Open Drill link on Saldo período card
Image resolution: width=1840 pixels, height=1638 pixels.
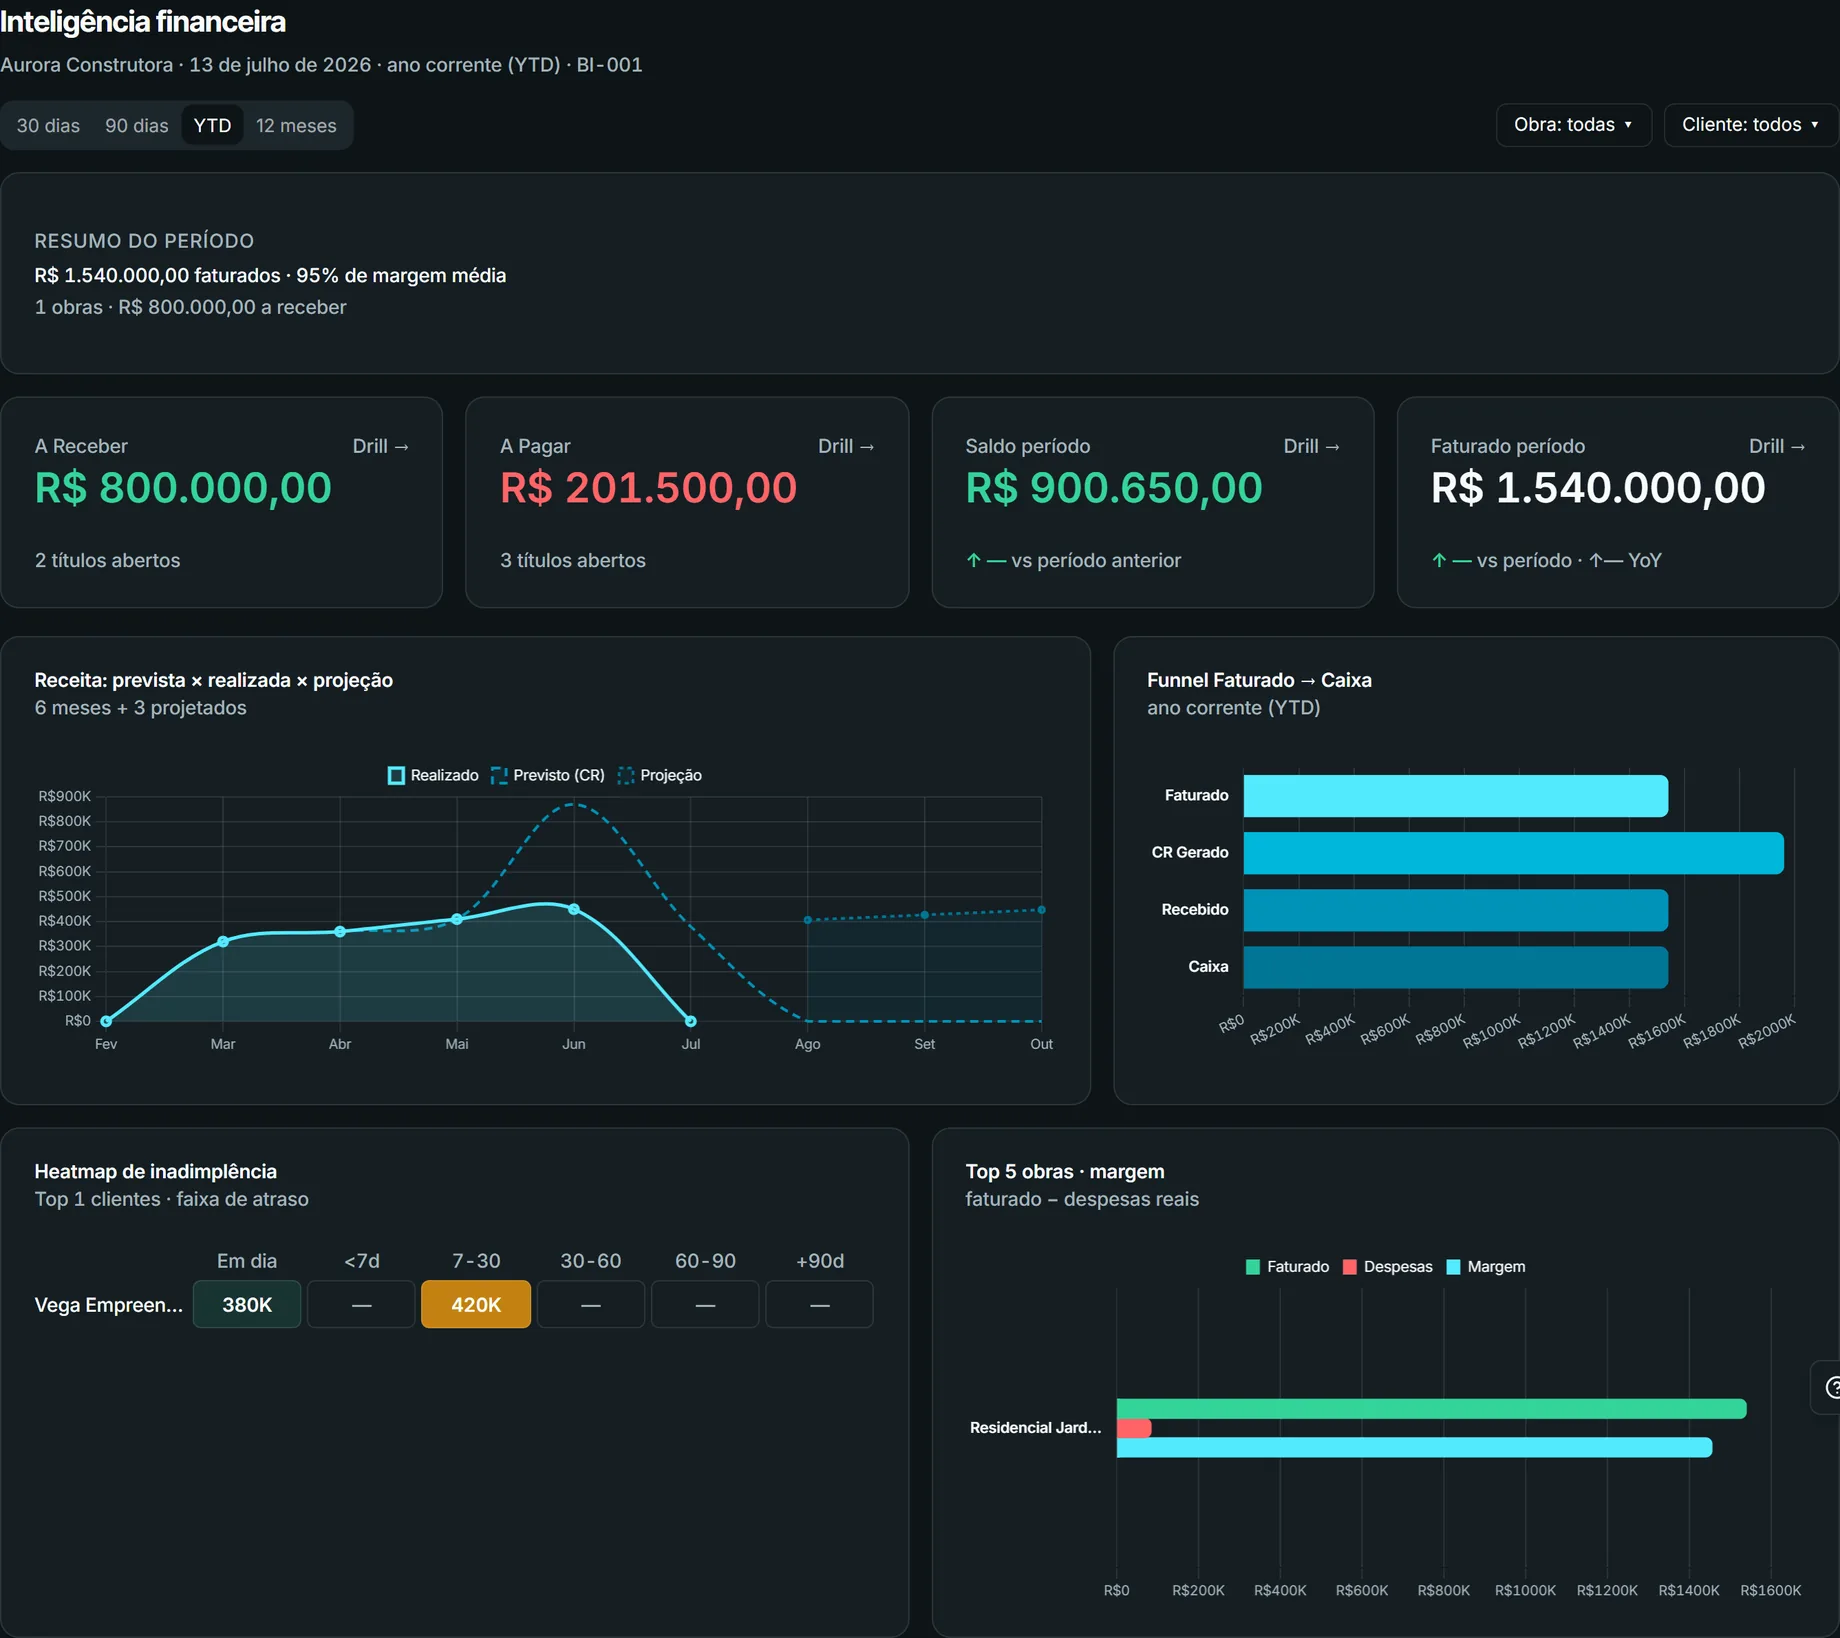(1311, 446)
